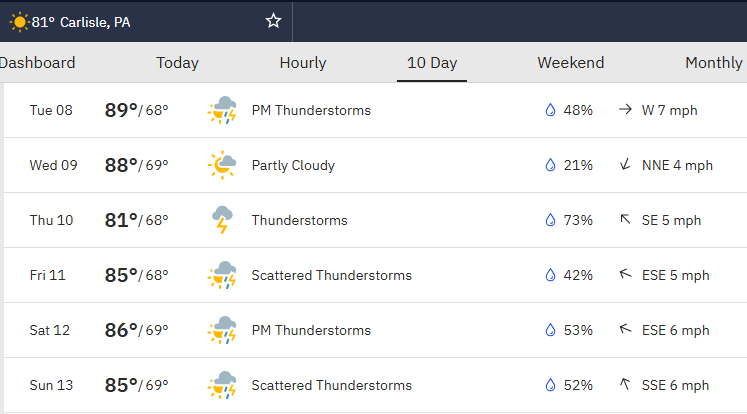The image size is (747, 414).
Task: Click the raindrop icon next to 48%
Action: pos(550,110)
